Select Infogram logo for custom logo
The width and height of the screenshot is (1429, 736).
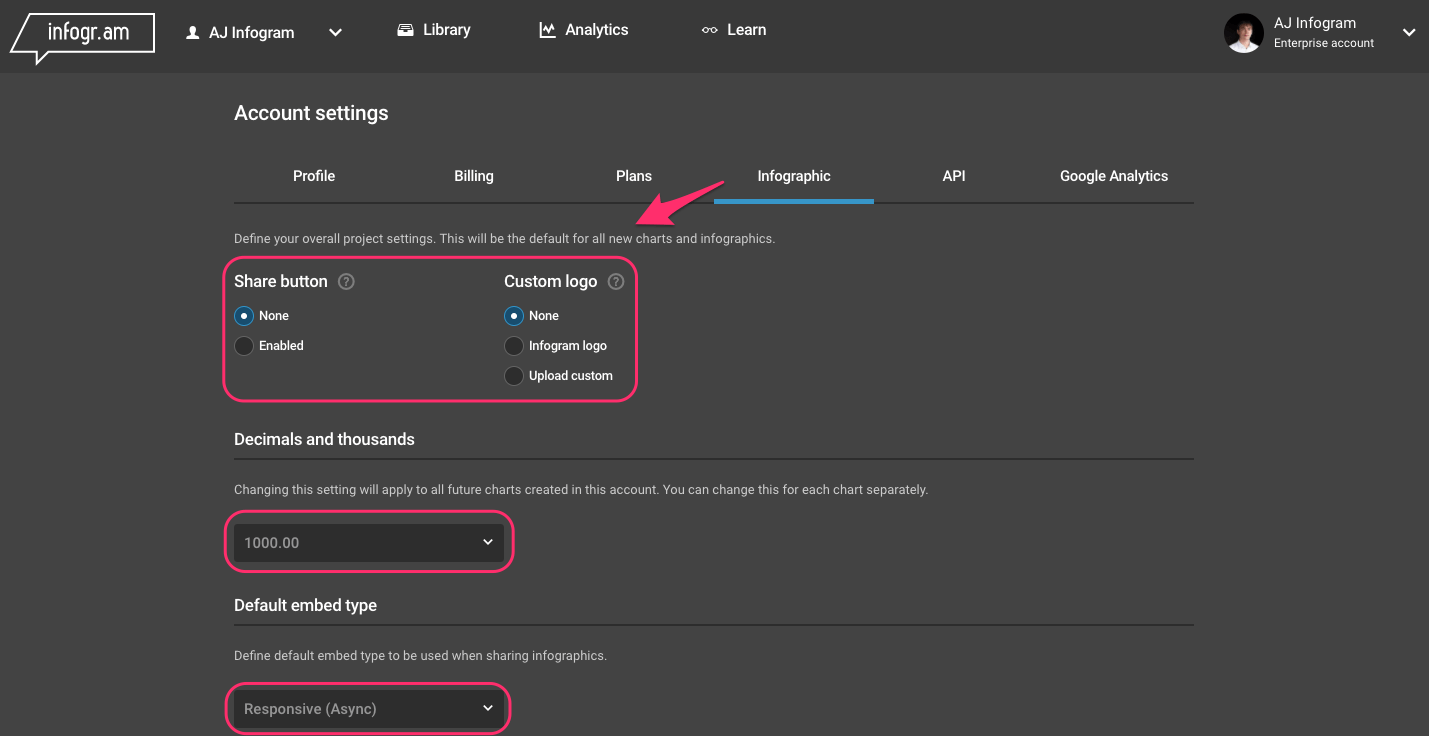pyautogui.click(x=513, y=345)
